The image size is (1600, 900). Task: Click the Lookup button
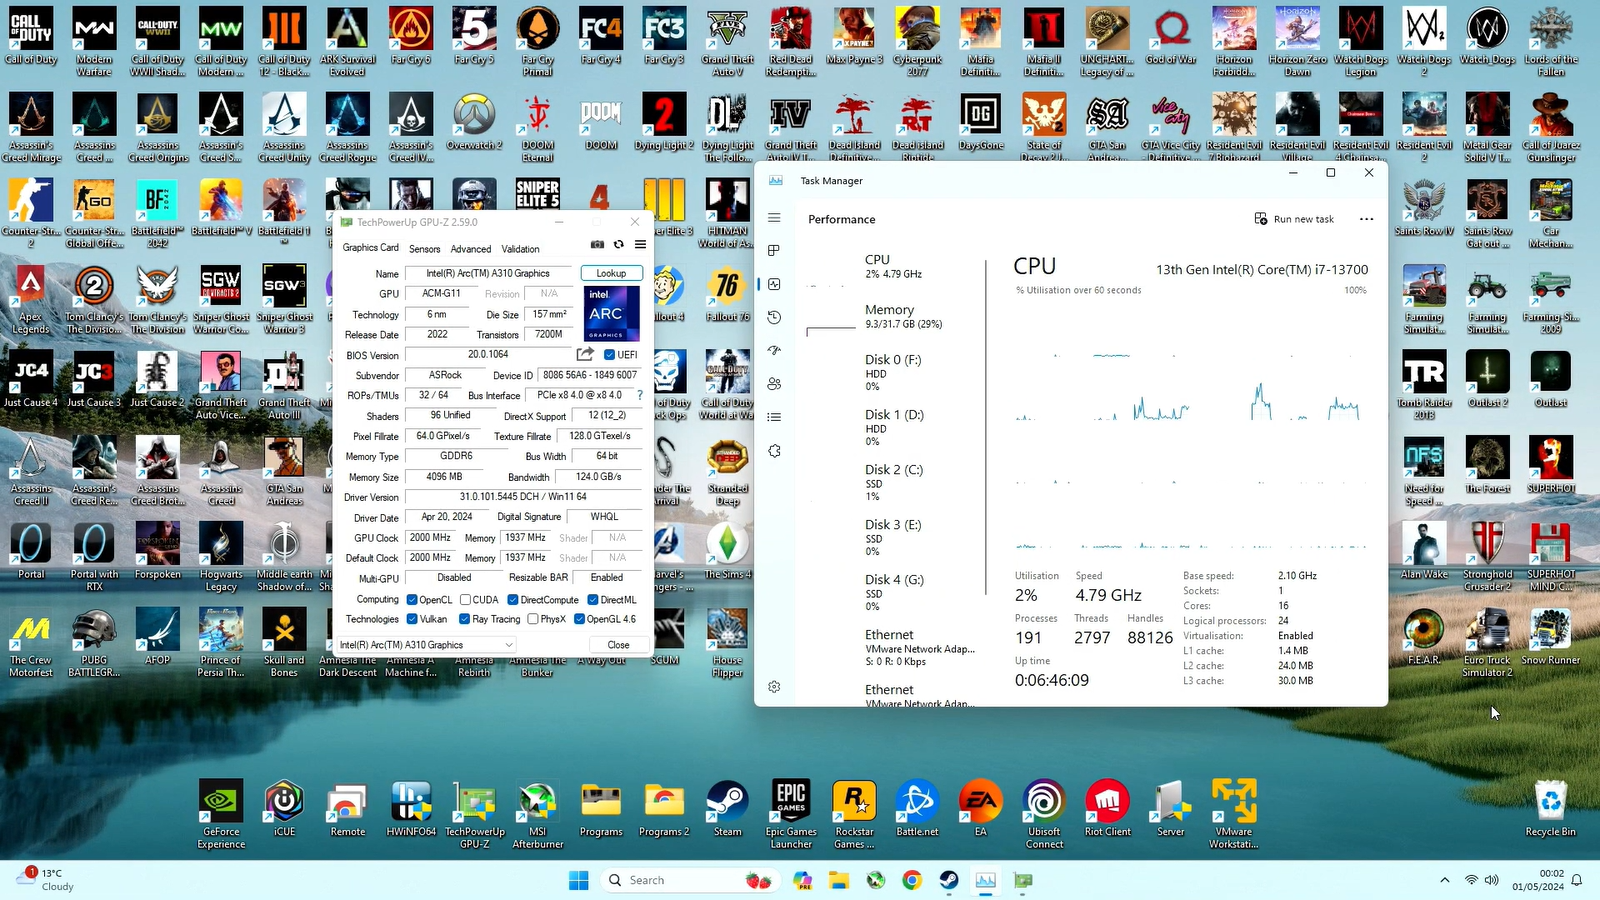(x=611, y=273)
